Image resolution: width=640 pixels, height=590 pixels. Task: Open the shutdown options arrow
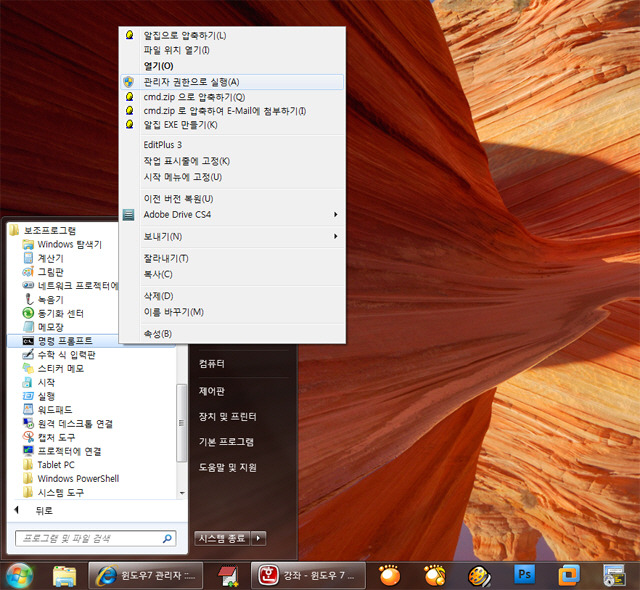[x=259, y=538]
